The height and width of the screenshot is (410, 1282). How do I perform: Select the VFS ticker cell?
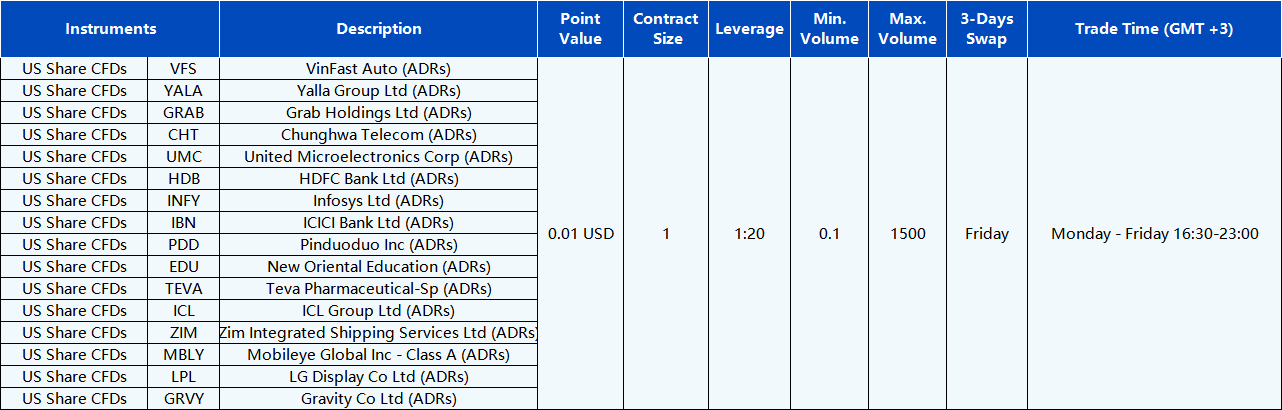click(184, 69)
